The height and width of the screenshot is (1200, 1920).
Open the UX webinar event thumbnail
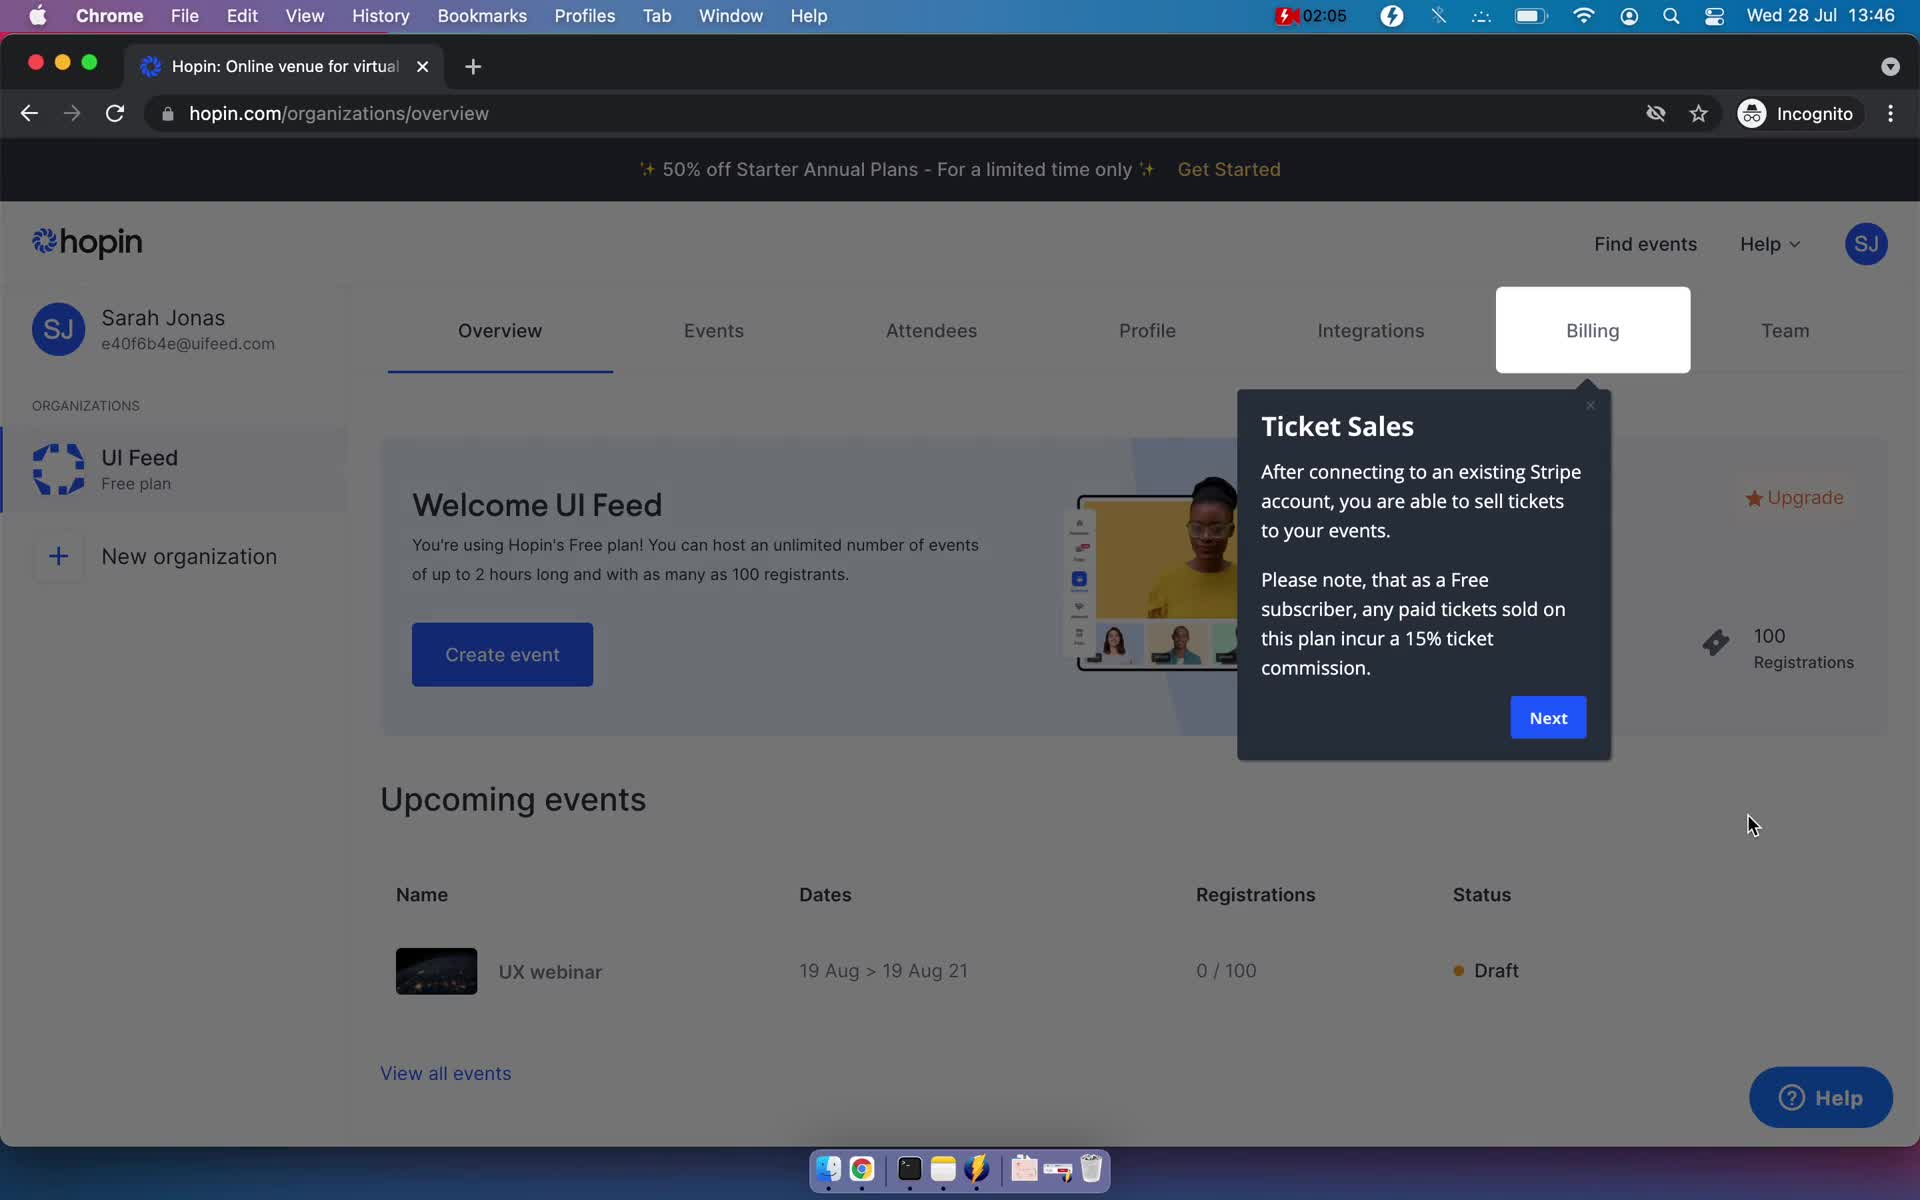[436, 971]
